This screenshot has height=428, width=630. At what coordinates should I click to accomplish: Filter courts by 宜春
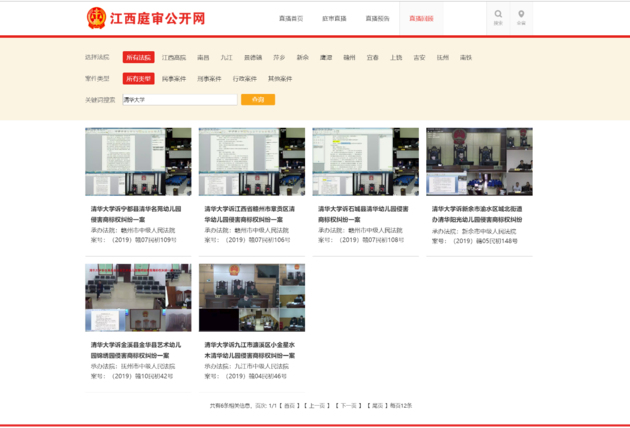[372, 57]
